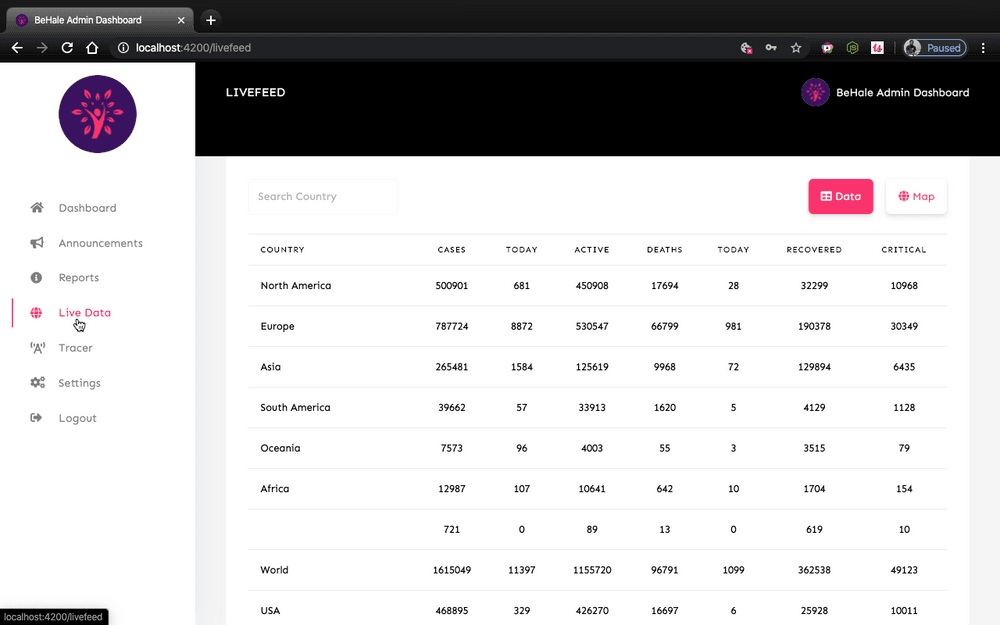The width and height of the screenshot is (1000, 625).
Task: Open the Chrome three-dot menu
Action: coord(983,47)
